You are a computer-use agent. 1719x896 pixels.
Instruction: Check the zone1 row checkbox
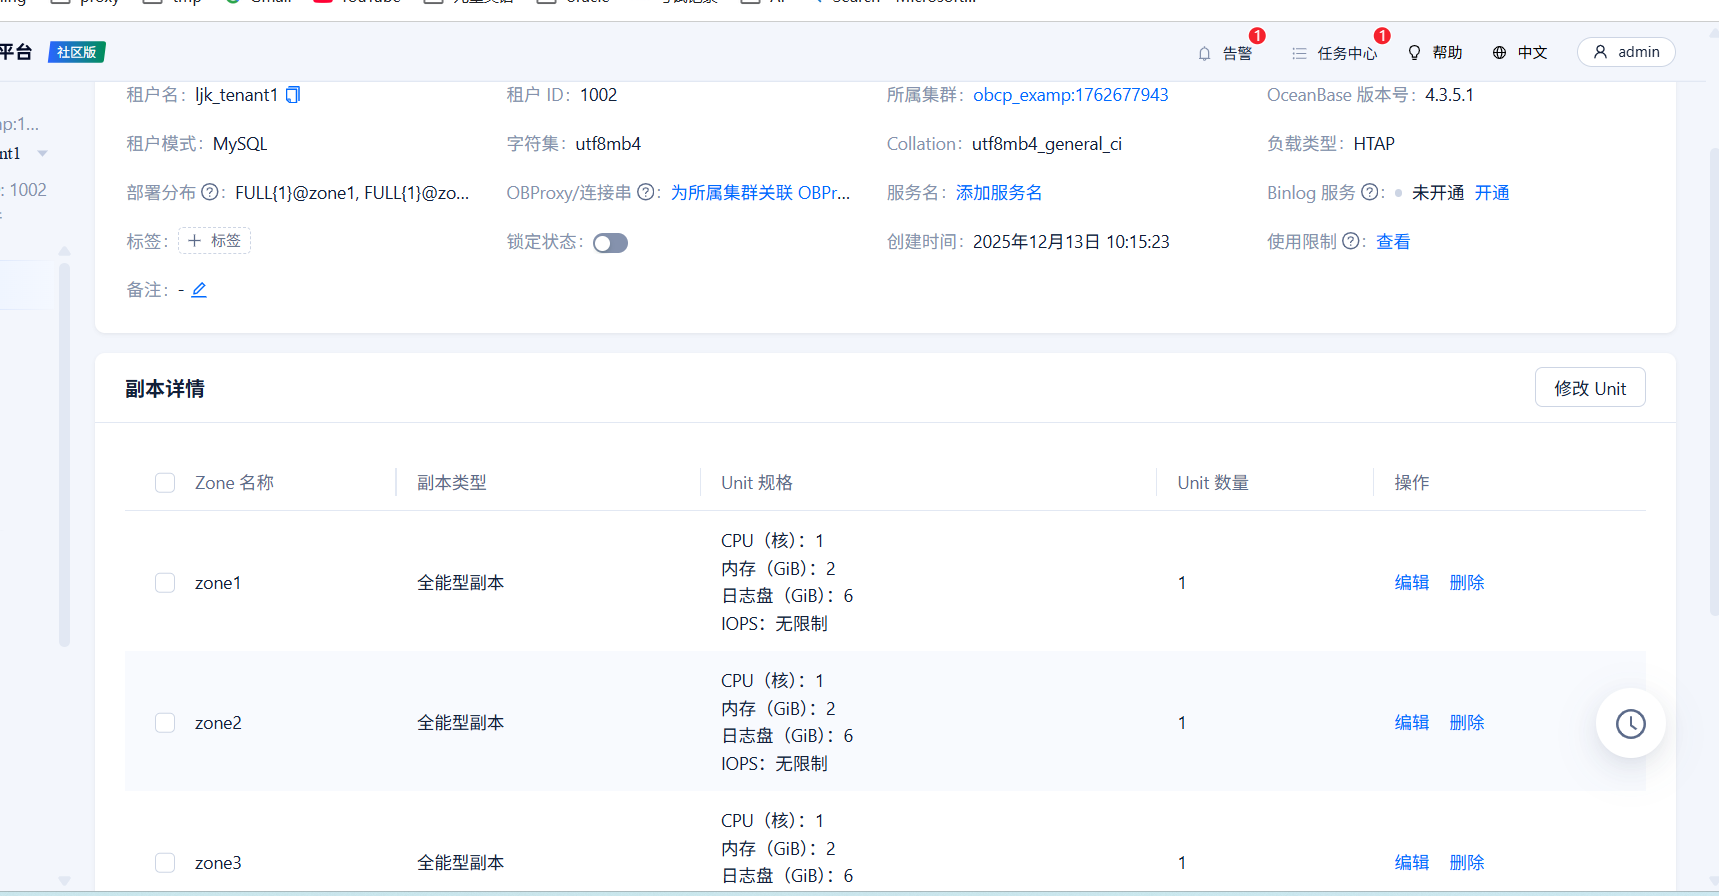(x=165, y=583)
